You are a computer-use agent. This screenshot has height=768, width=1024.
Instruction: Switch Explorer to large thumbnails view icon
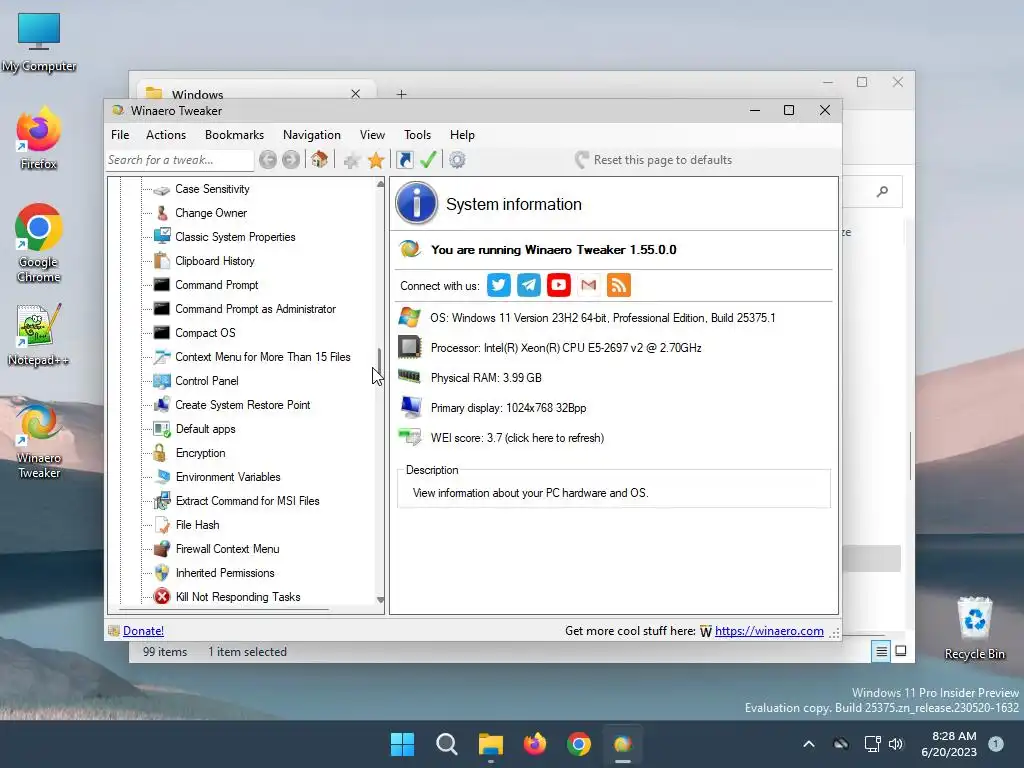coord(901,651)
